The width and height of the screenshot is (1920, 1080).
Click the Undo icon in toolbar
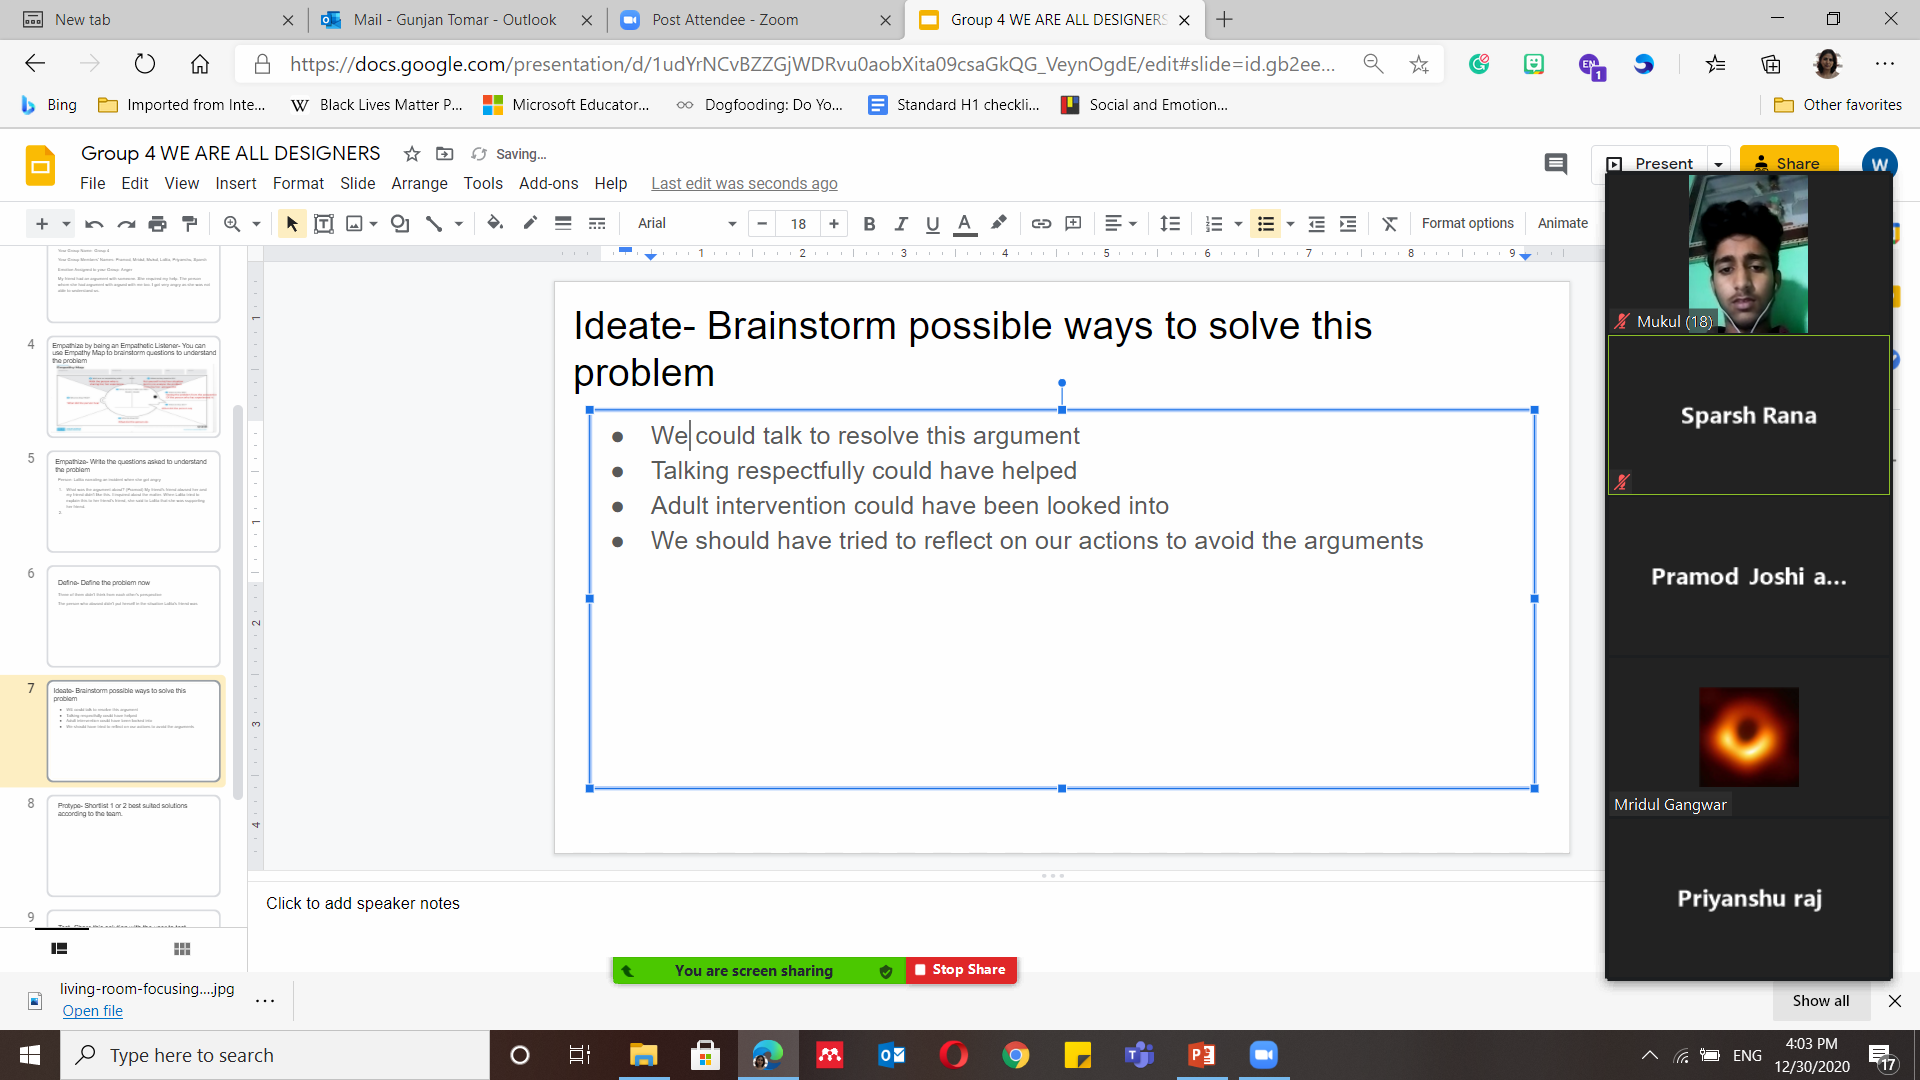pos(94,224)
